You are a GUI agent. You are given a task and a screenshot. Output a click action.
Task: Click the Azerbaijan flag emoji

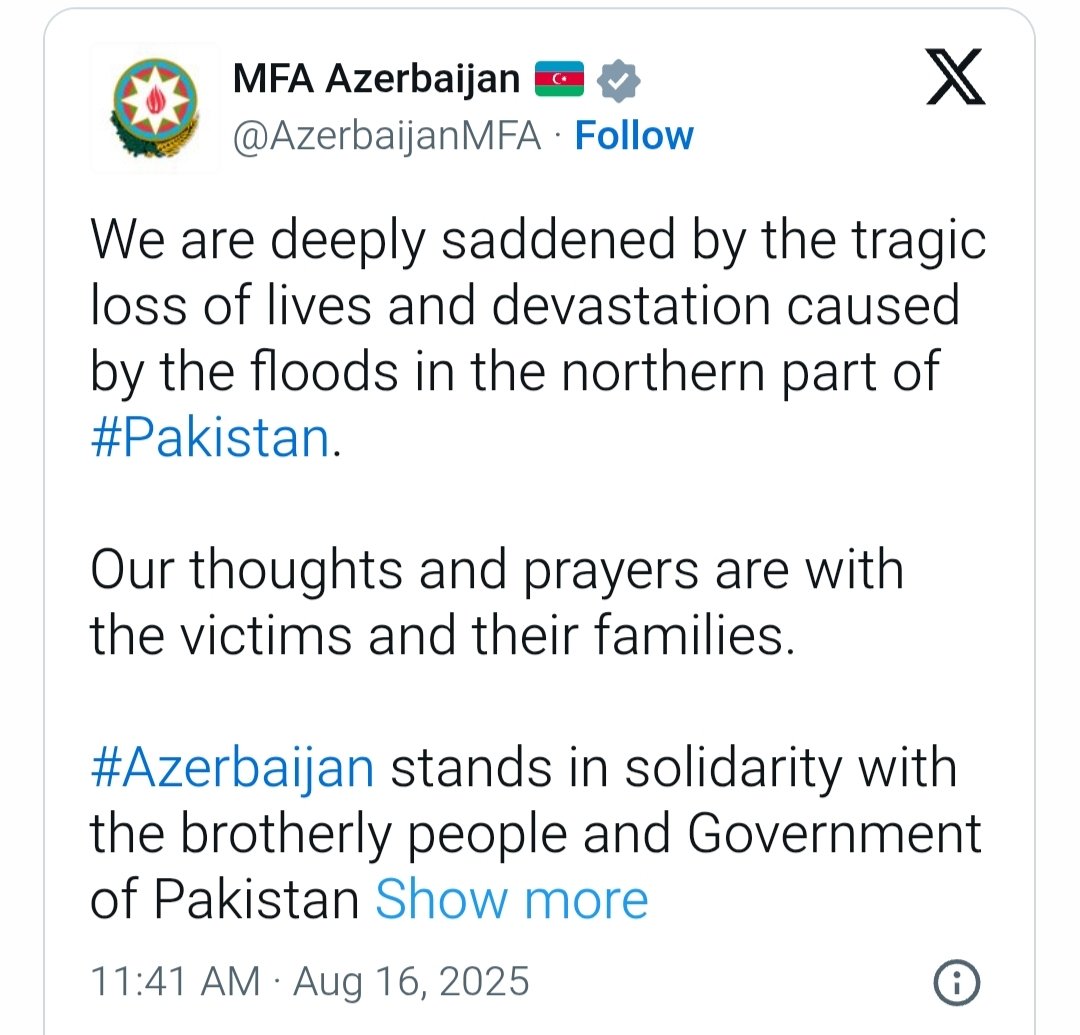click(x=559, y=79)
